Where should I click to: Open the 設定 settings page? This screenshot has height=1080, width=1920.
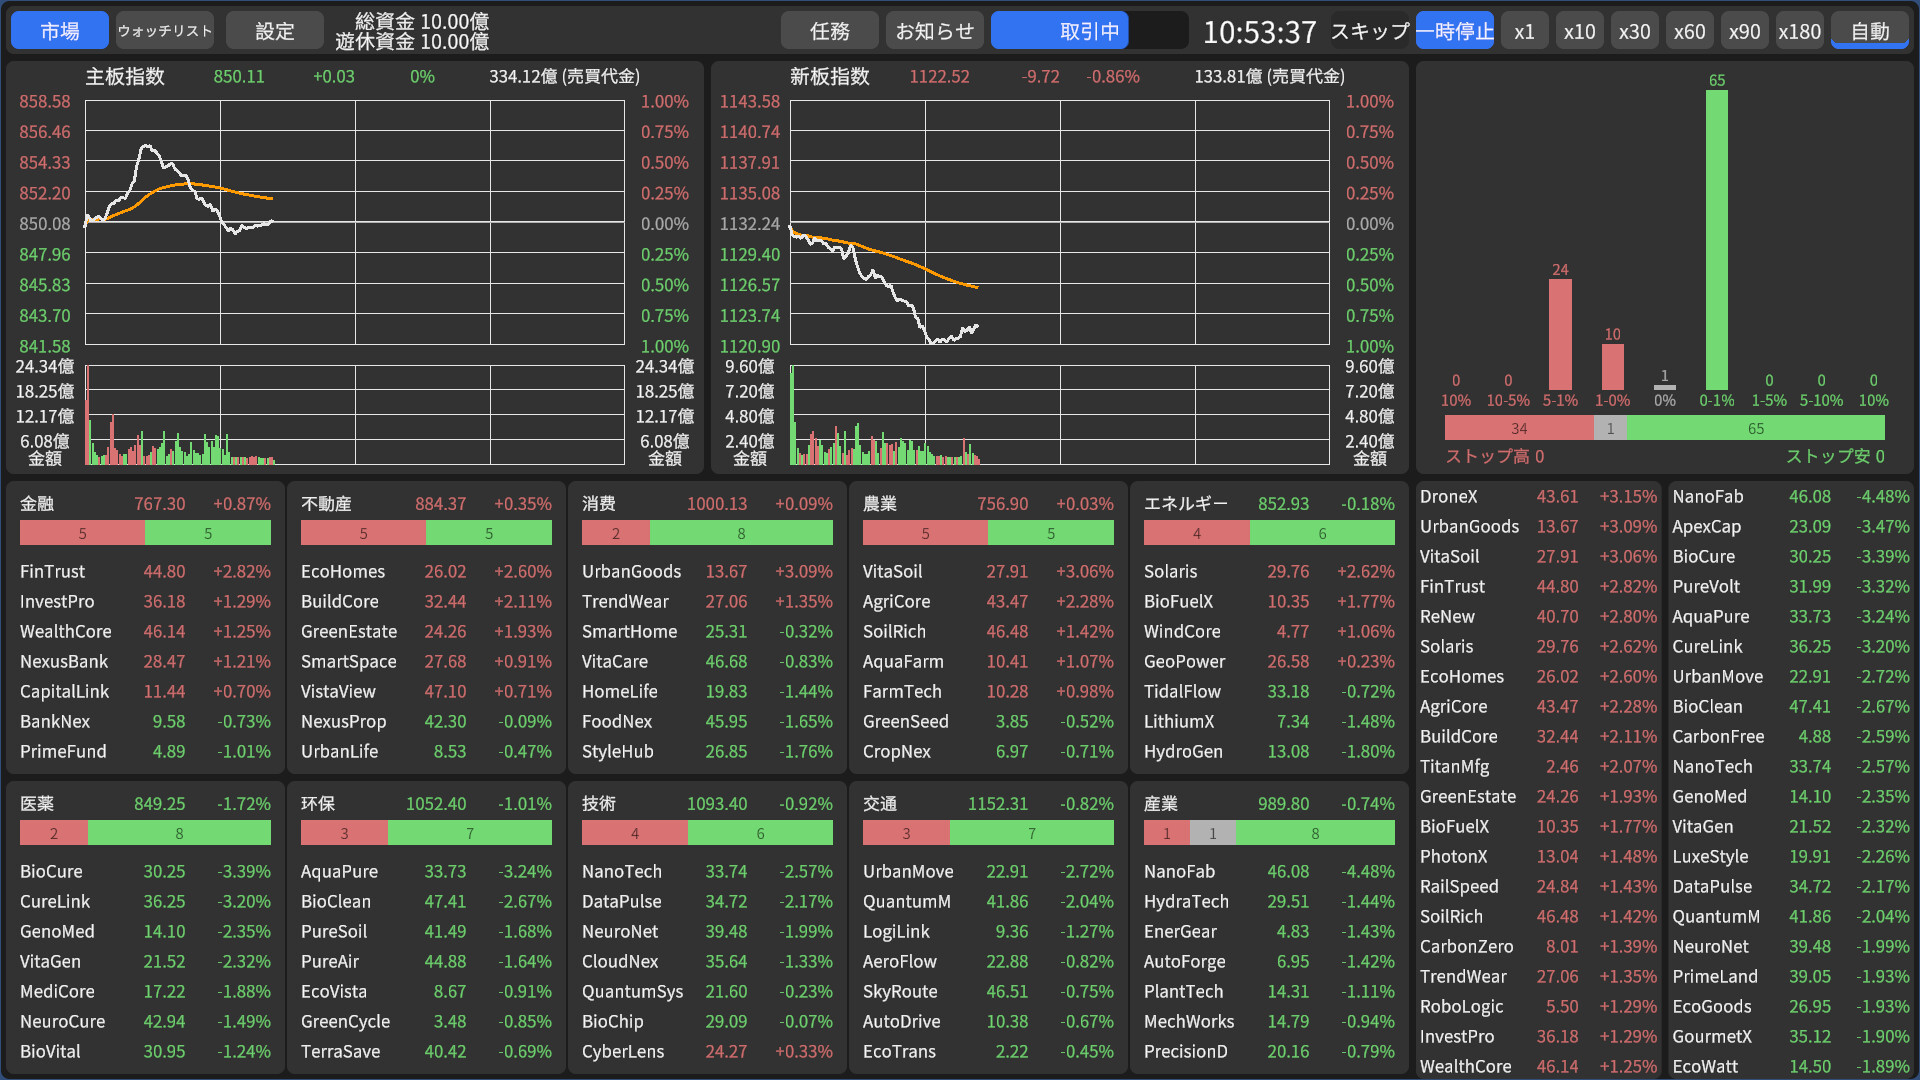point(274,31)
